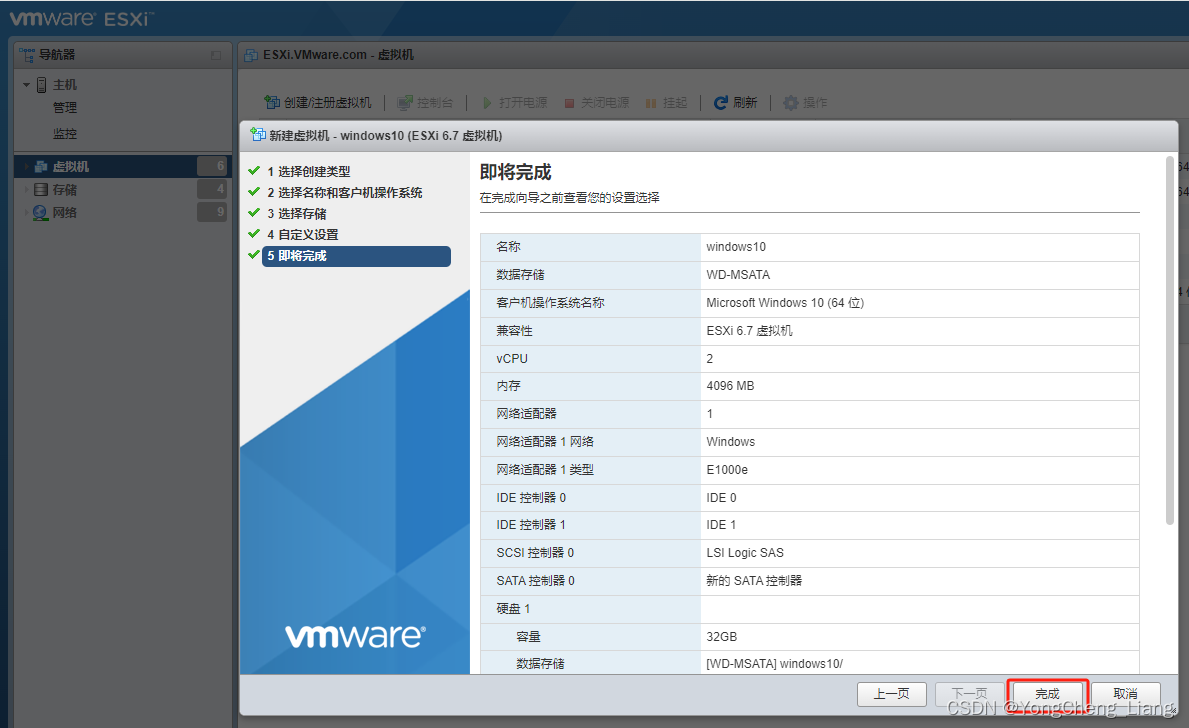Click the new virtual machine dialog title icon

pos(258,135)
